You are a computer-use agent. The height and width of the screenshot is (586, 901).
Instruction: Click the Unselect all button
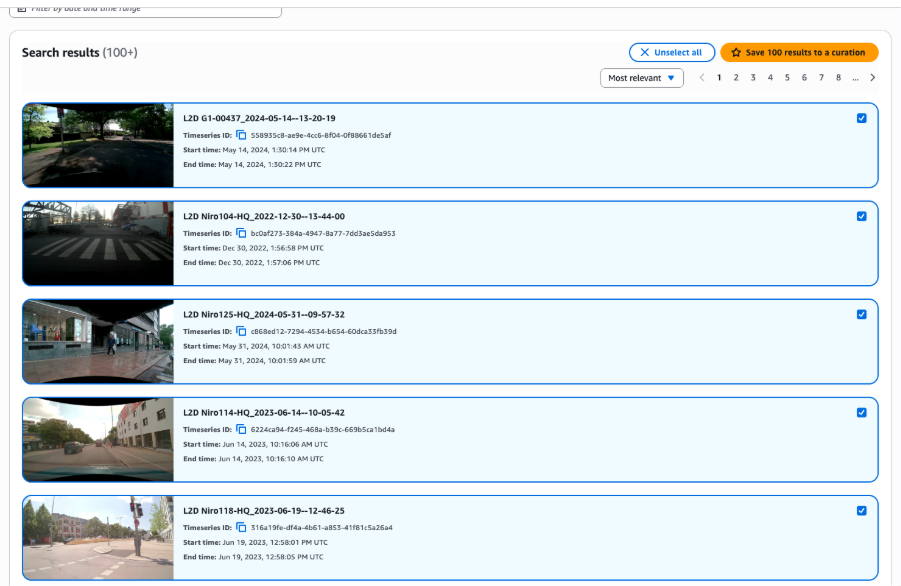point(672,52)
